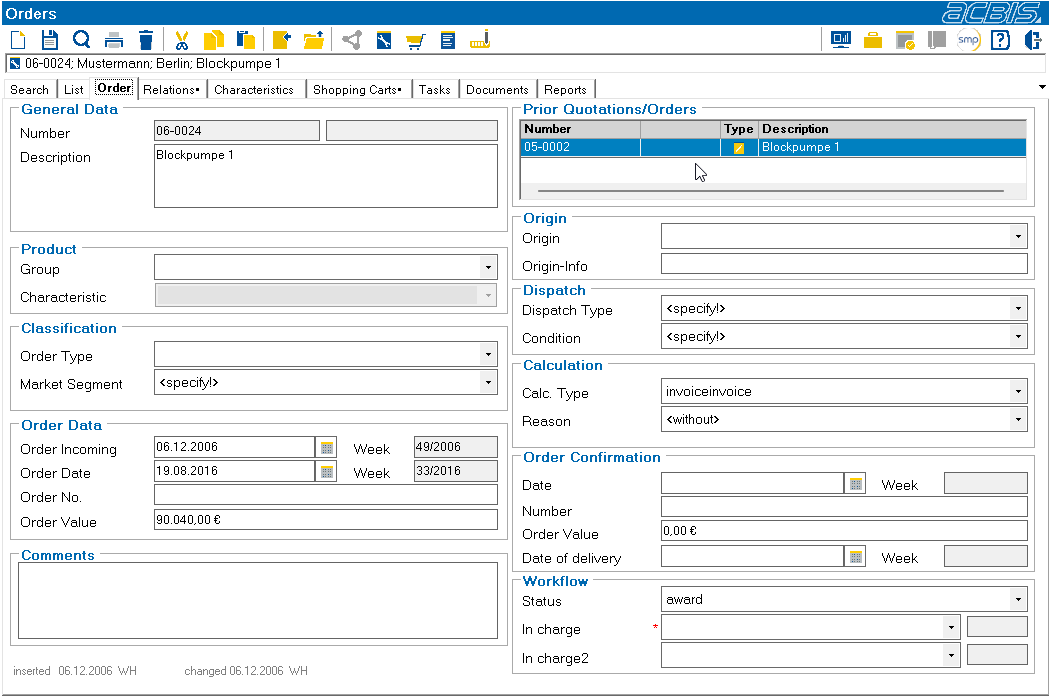Click the window with yellow checkmark icon
This screenshot has height=696, width=1049.
pos(905,40)
